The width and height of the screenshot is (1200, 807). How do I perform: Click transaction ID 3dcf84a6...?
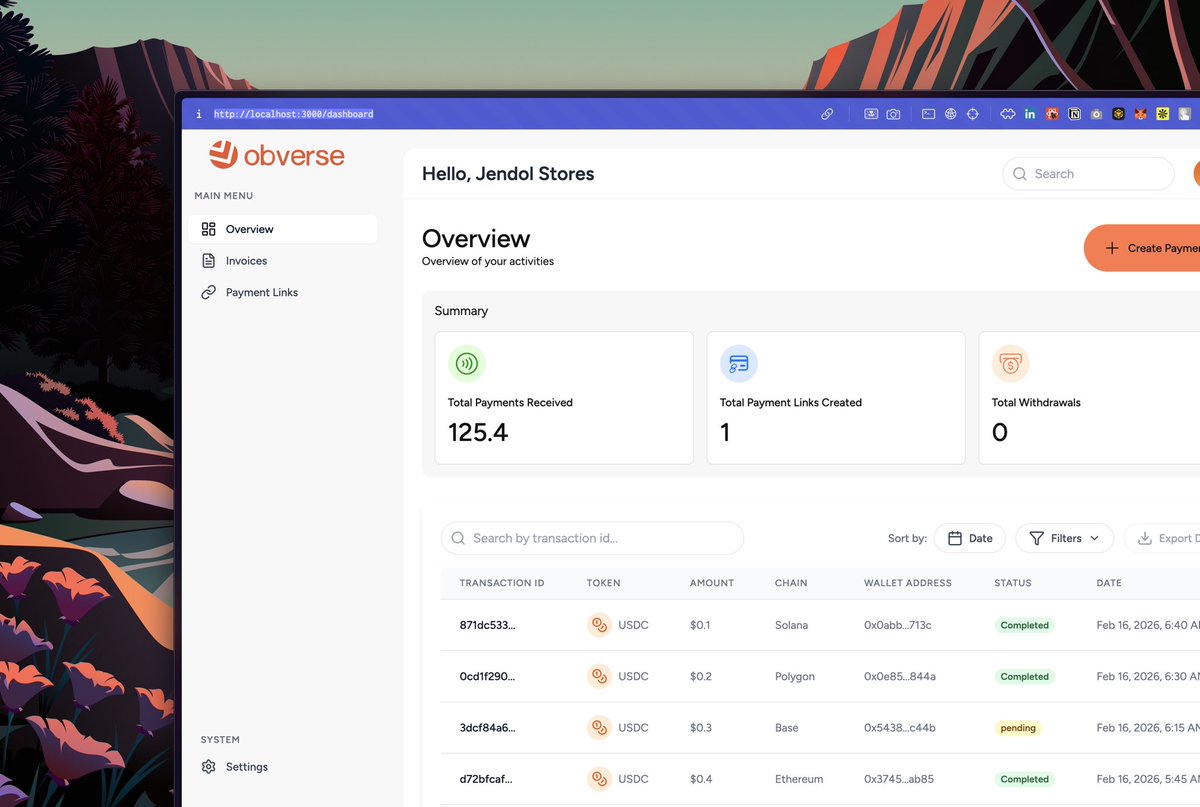pos(488,728)
